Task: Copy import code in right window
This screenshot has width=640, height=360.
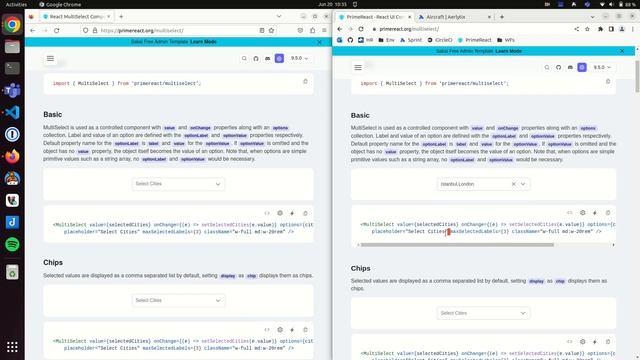Action: click(x=608, y=82)
